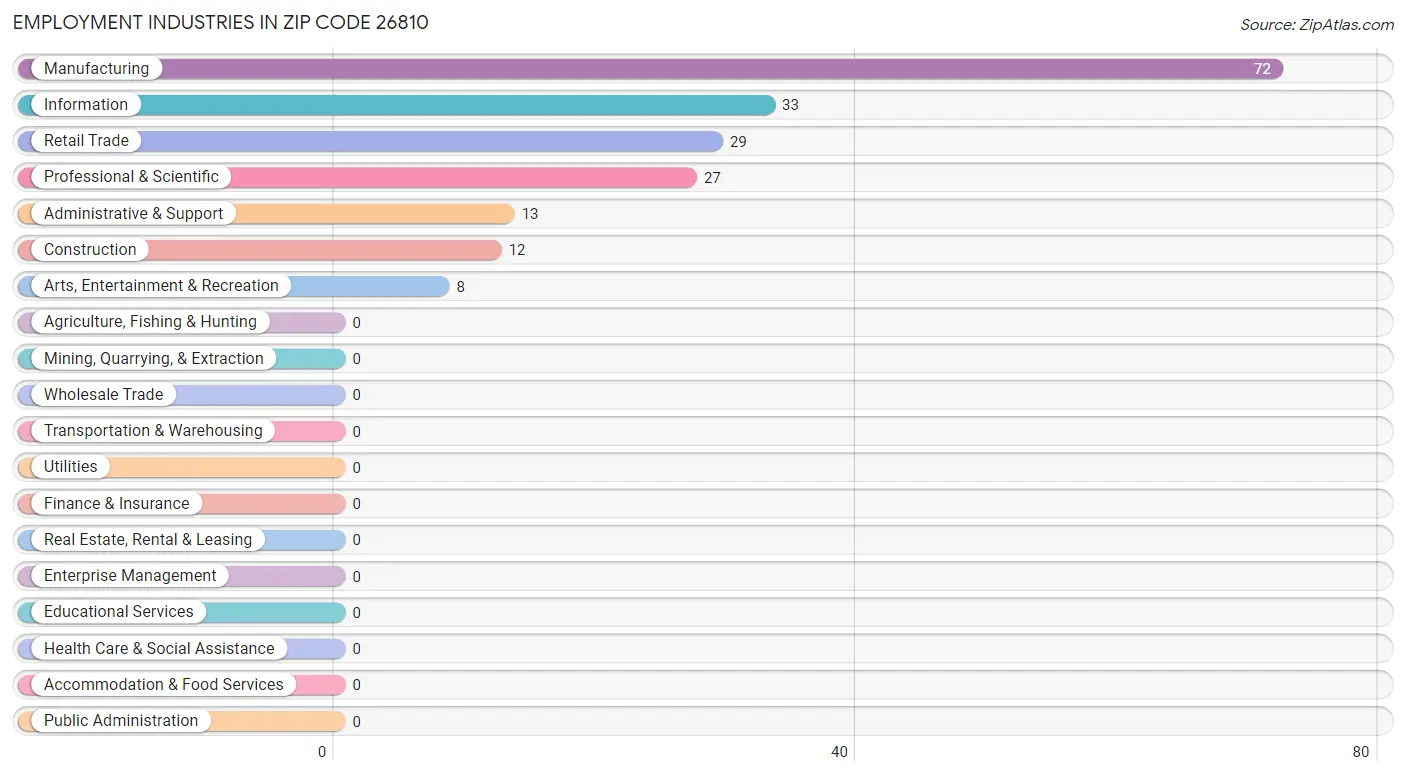Click the Manufacturing bar label
The image size is (1406, 776).
click(x=96, y=68)
